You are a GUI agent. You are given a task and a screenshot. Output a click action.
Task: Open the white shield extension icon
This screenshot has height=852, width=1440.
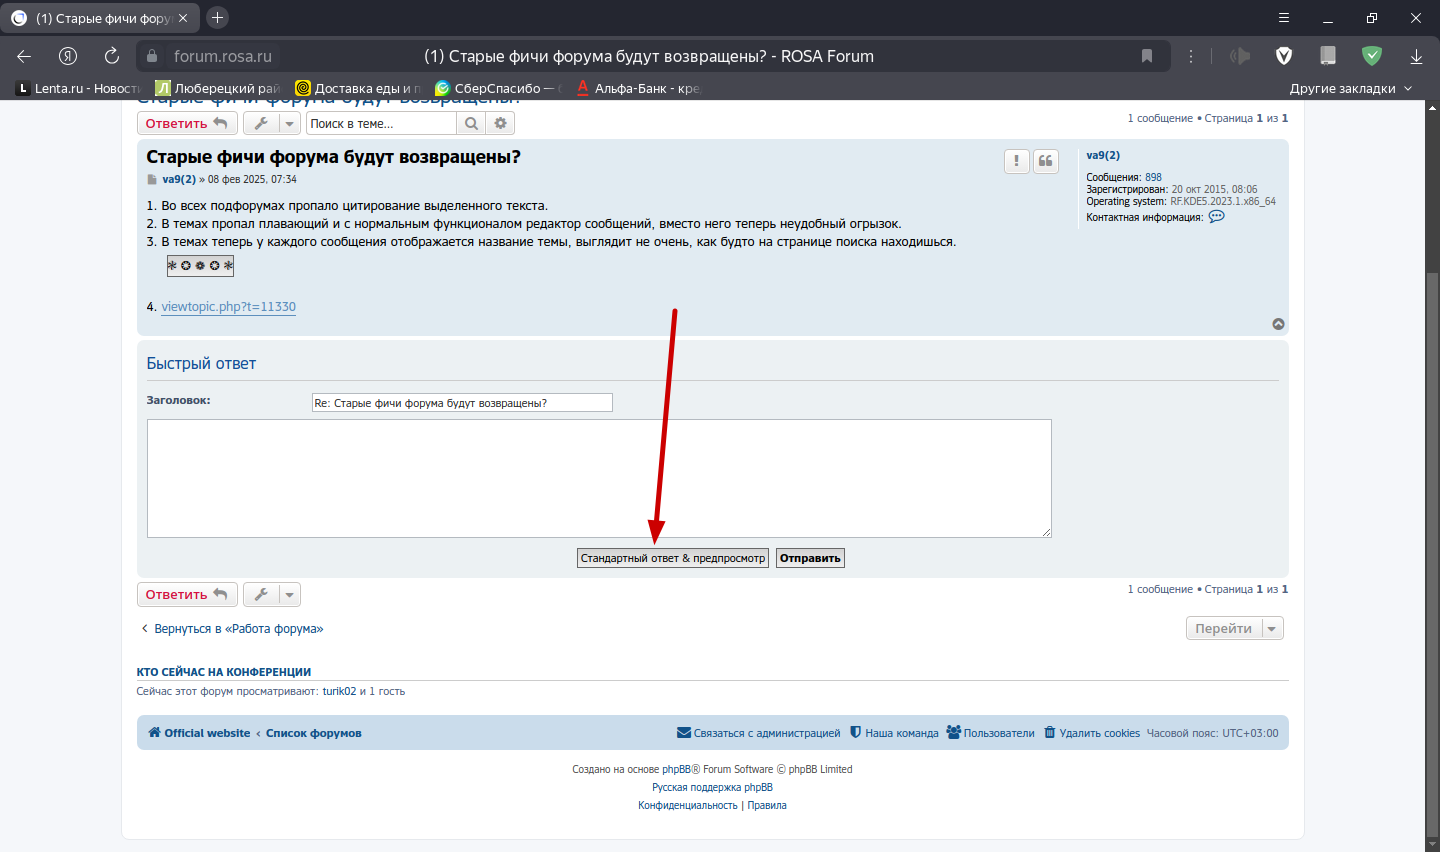coord(1284,56)
